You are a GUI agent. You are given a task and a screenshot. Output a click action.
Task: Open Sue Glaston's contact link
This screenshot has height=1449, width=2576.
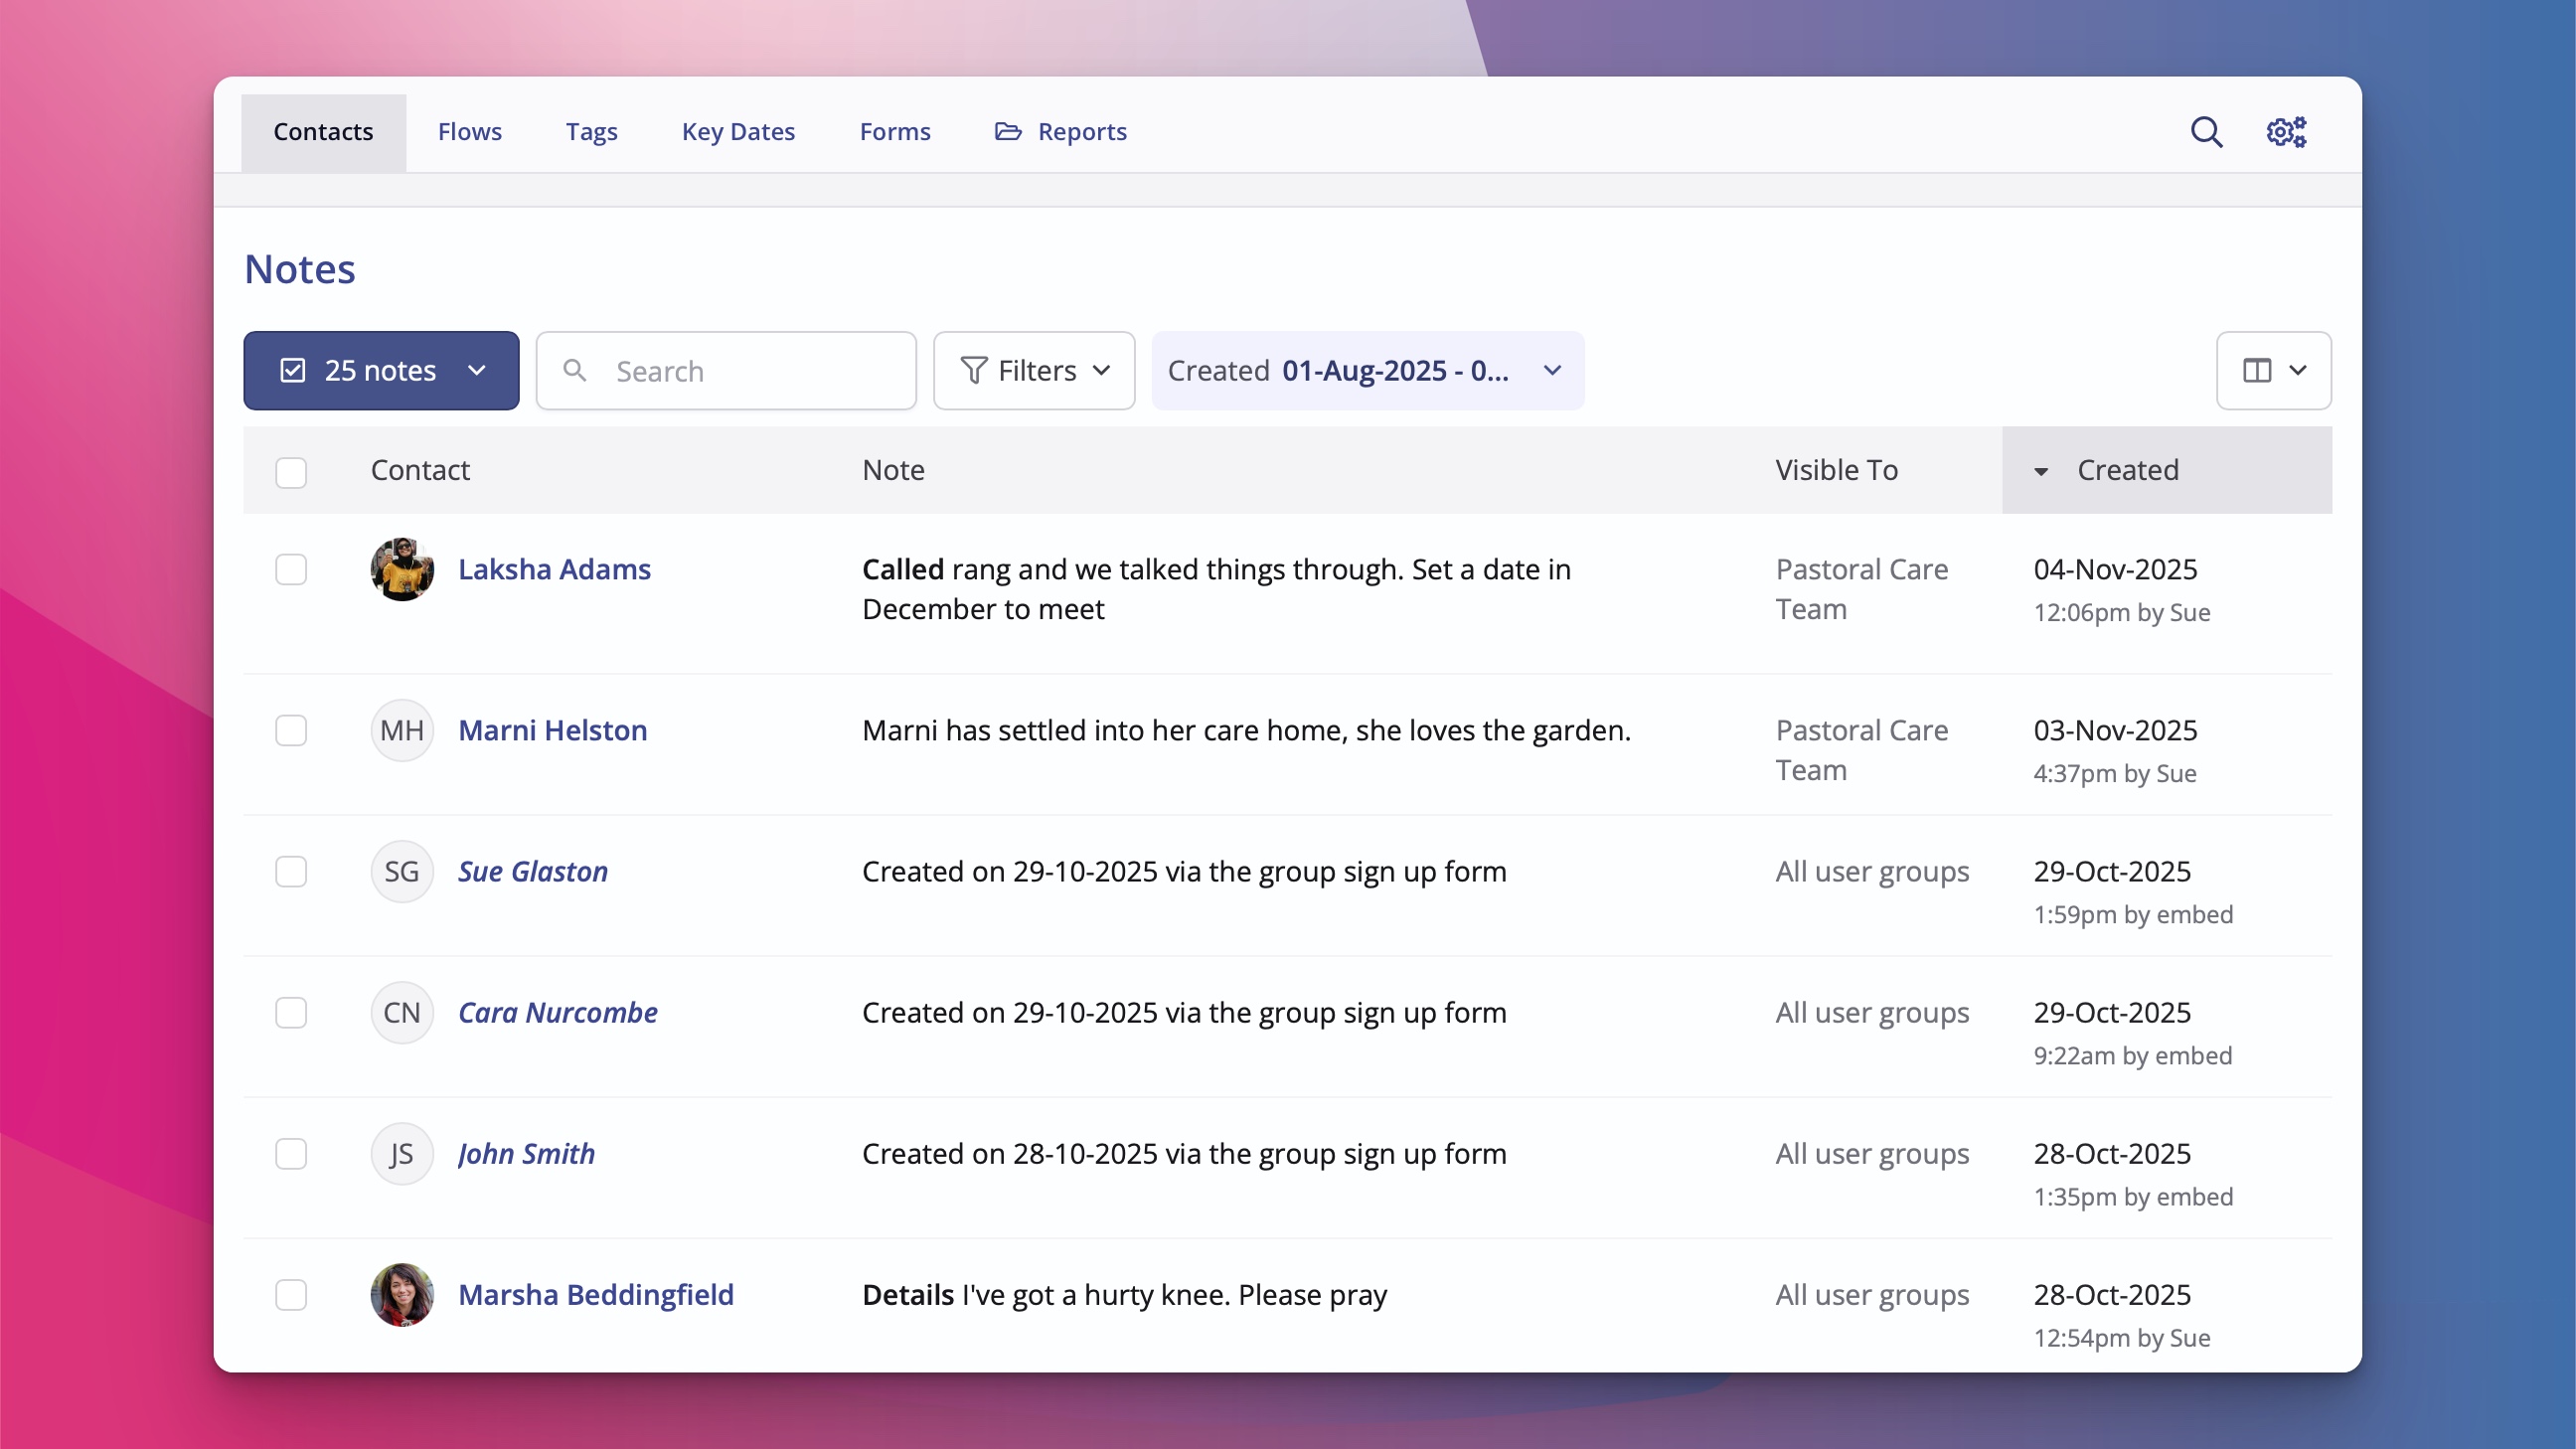533,872
